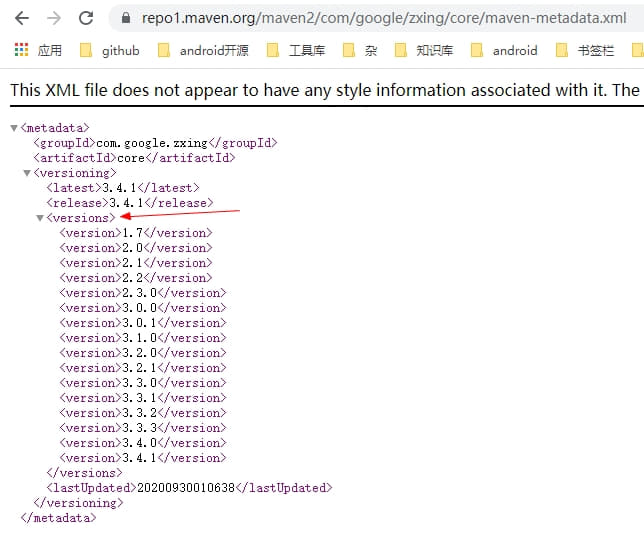The height and width of the screenshot is (552, 644).
Task: Click the version 3.2.1 entry
Action: click(143, 368)
